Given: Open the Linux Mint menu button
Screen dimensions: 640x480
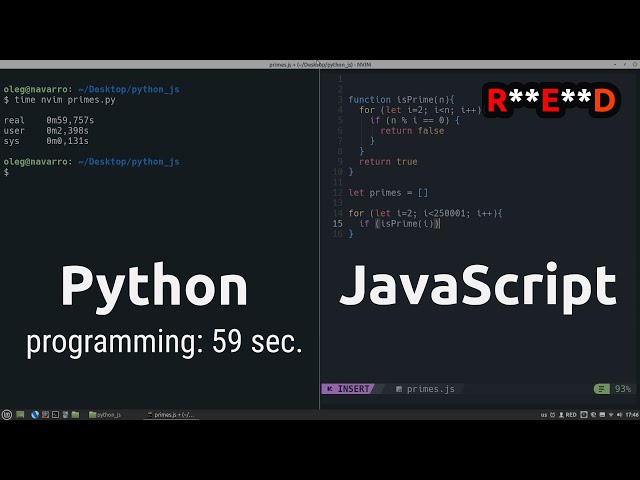Looking at the screenshot, I should (7, 415).
